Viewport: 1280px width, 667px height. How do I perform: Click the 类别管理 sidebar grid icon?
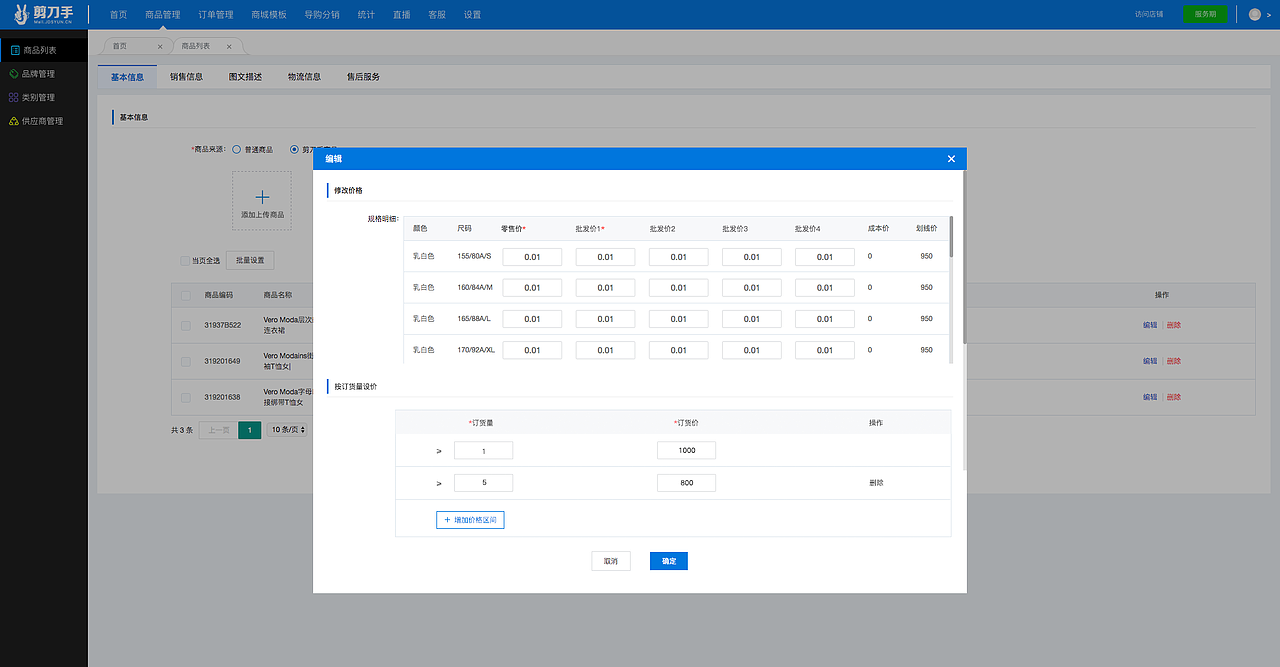point(13,98)
